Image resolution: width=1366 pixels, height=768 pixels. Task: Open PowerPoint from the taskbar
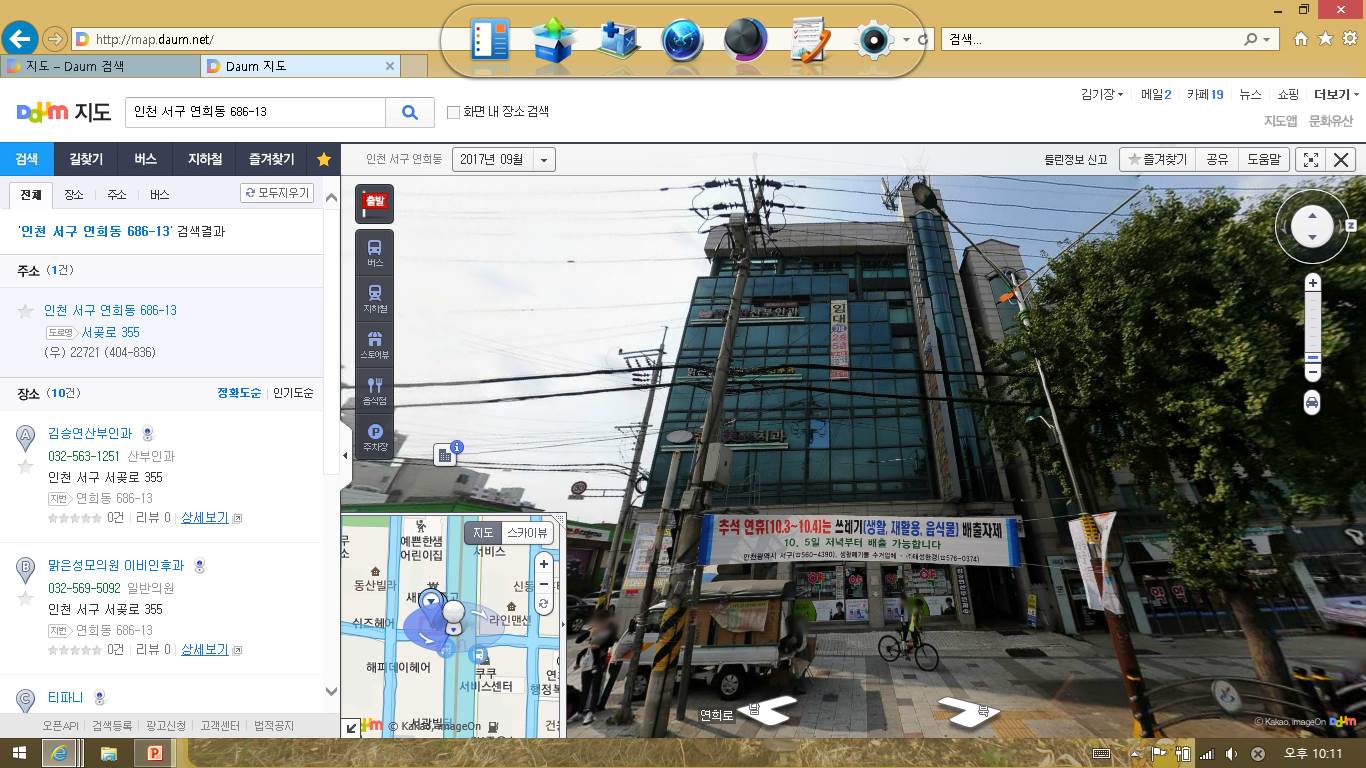coord(155,753)
